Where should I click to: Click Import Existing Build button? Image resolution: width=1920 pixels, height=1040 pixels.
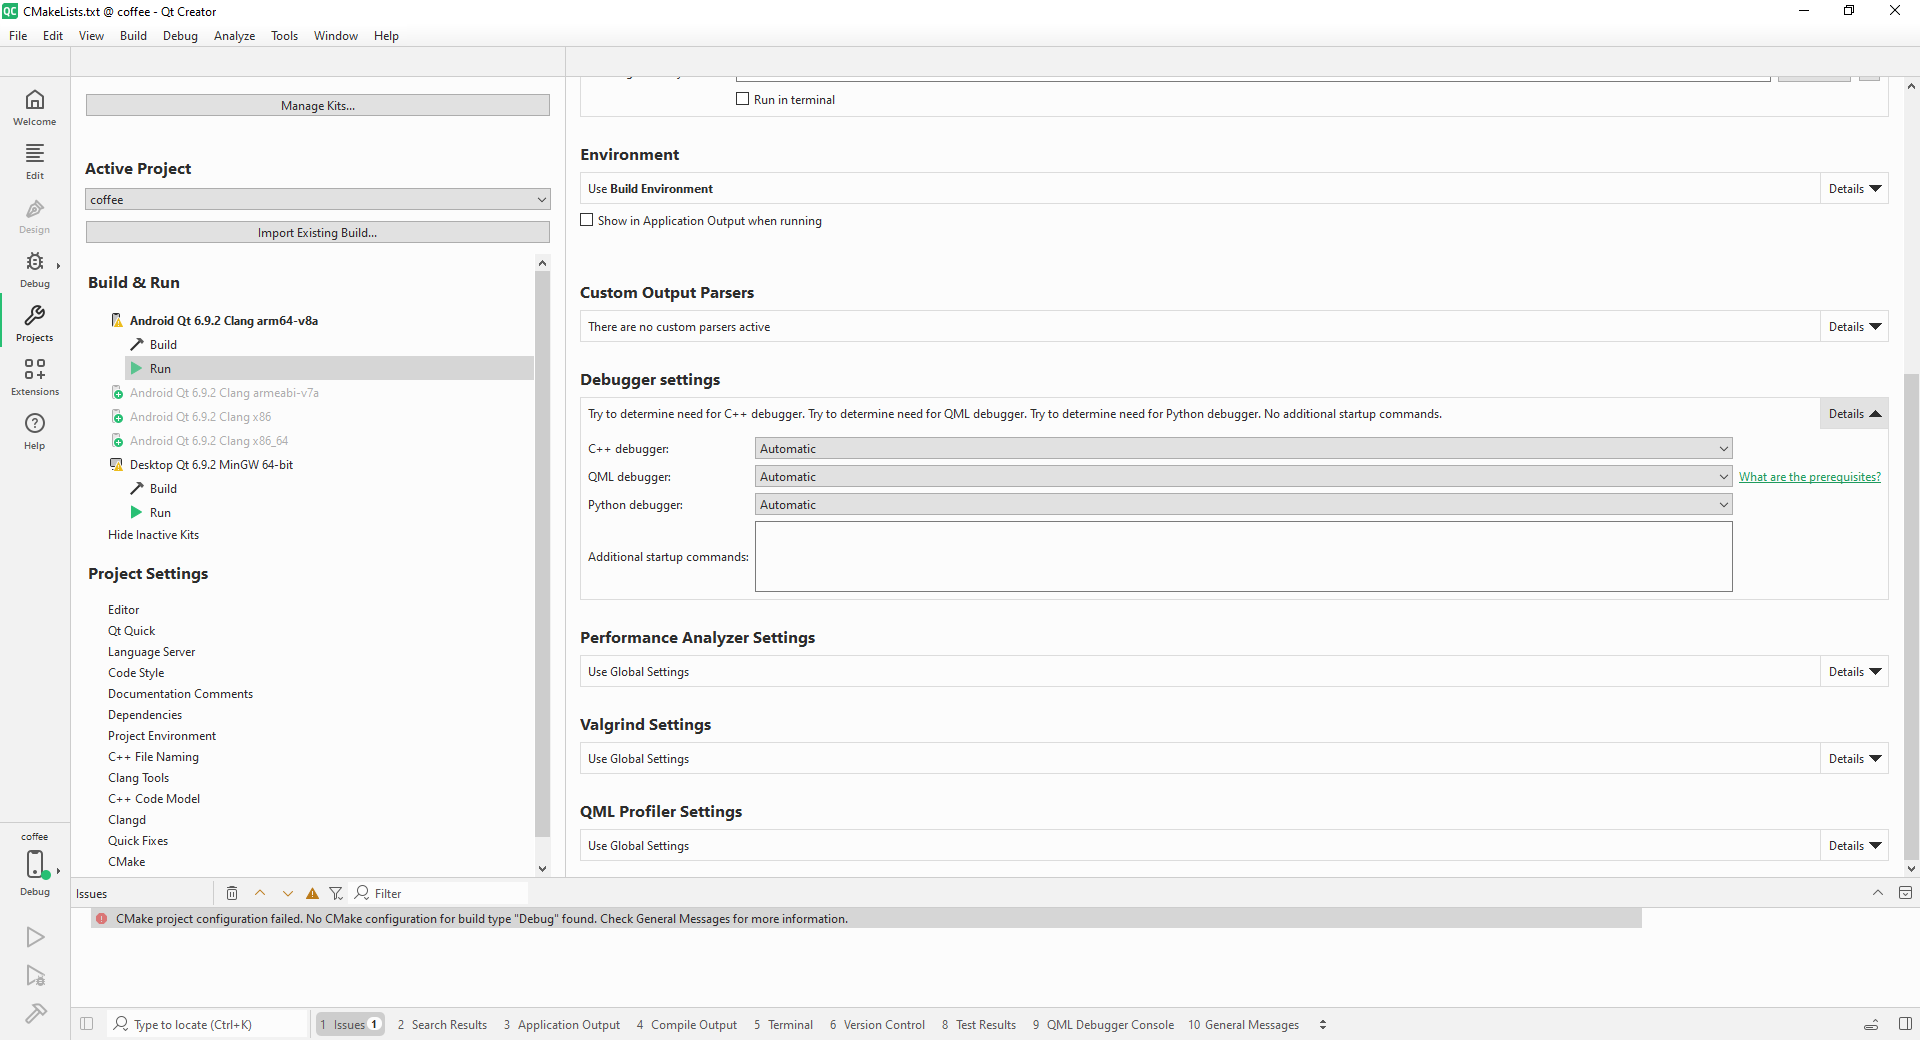tap(318, 232)
